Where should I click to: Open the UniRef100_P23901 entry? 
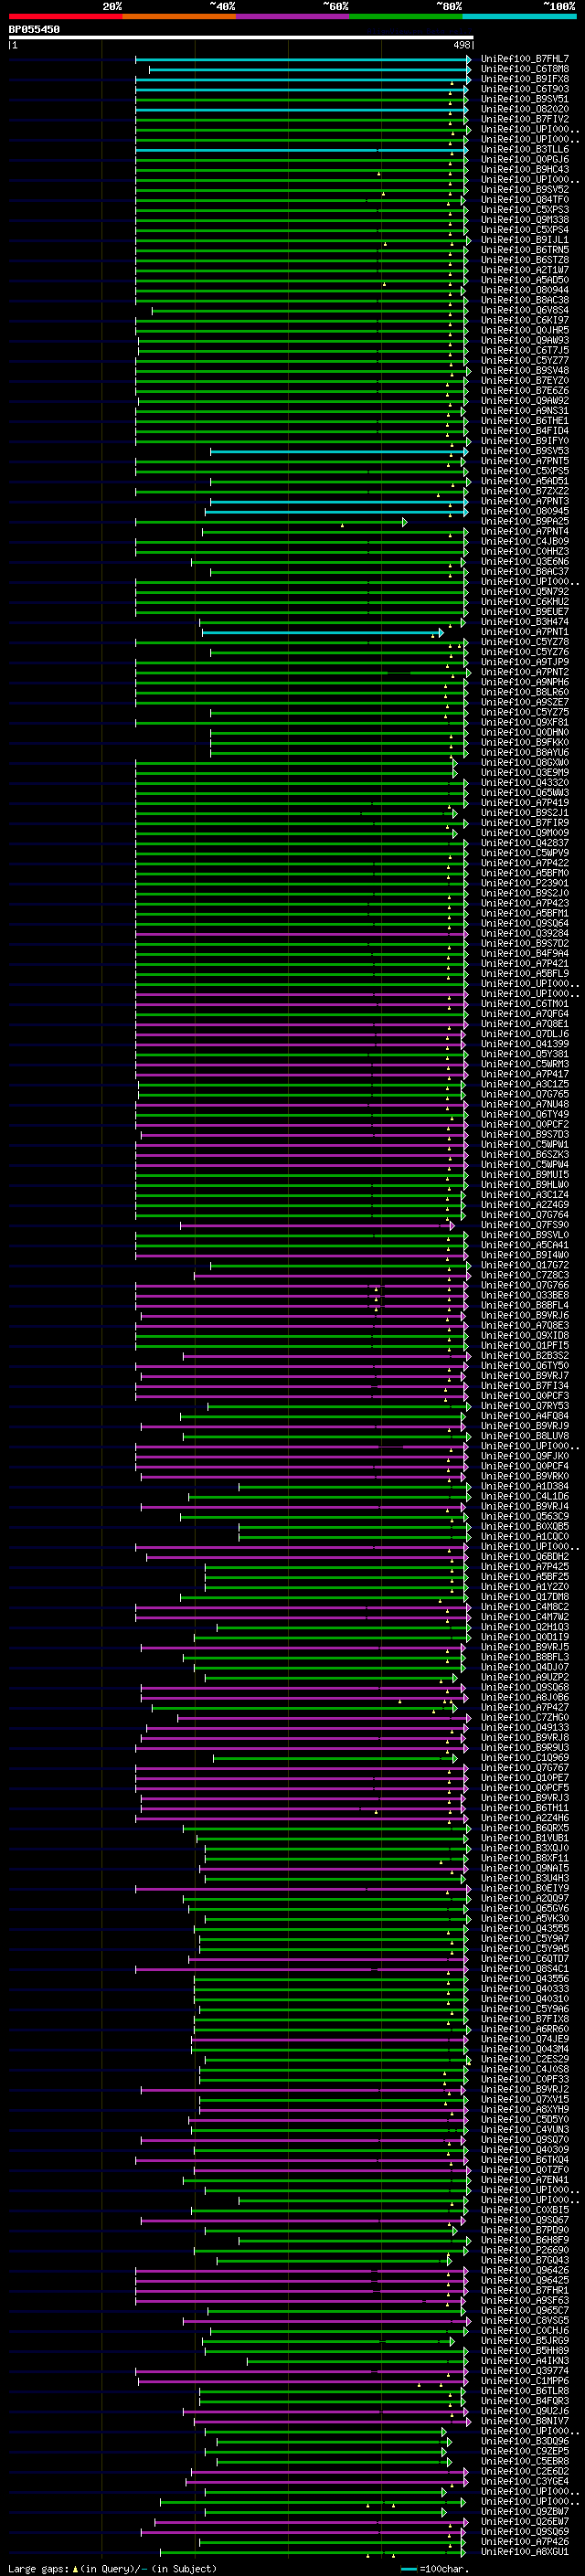(x=524, y=883)
